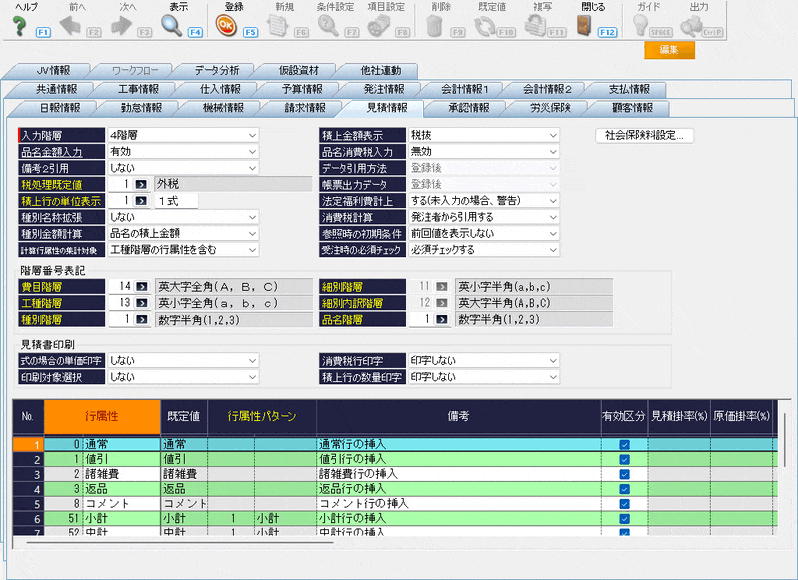
Task: Expand the 入力階層 dropdown
Action: 251,135
